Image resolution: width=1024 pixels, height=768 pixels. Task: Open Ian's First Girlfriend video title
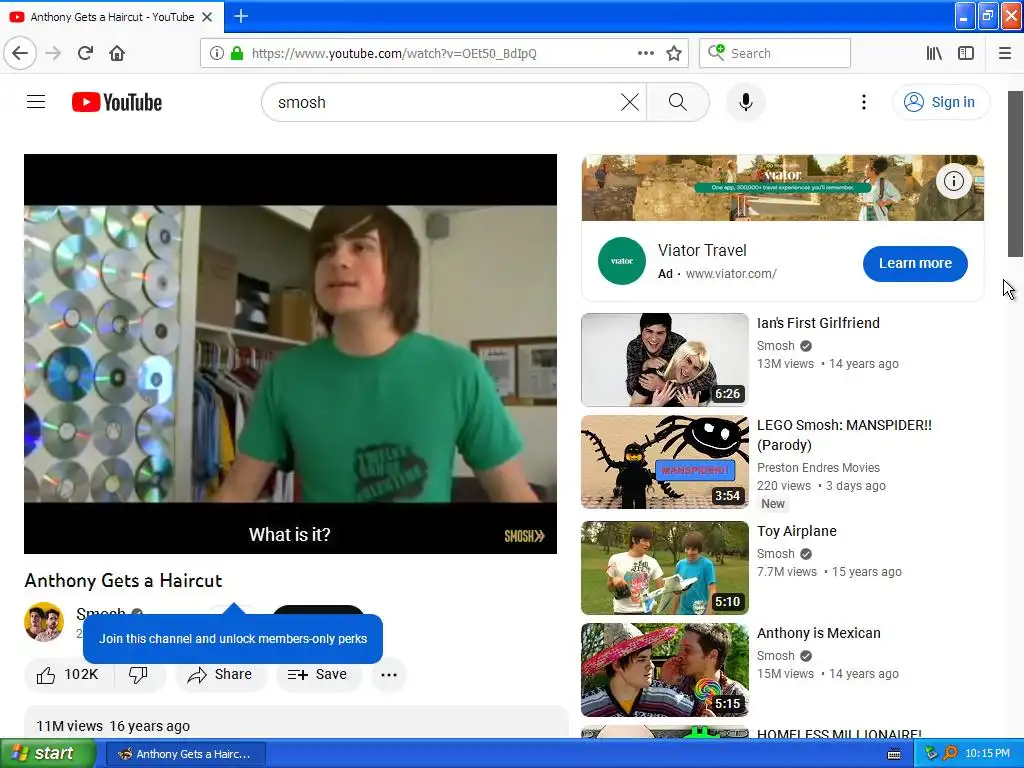coord(818,323)
